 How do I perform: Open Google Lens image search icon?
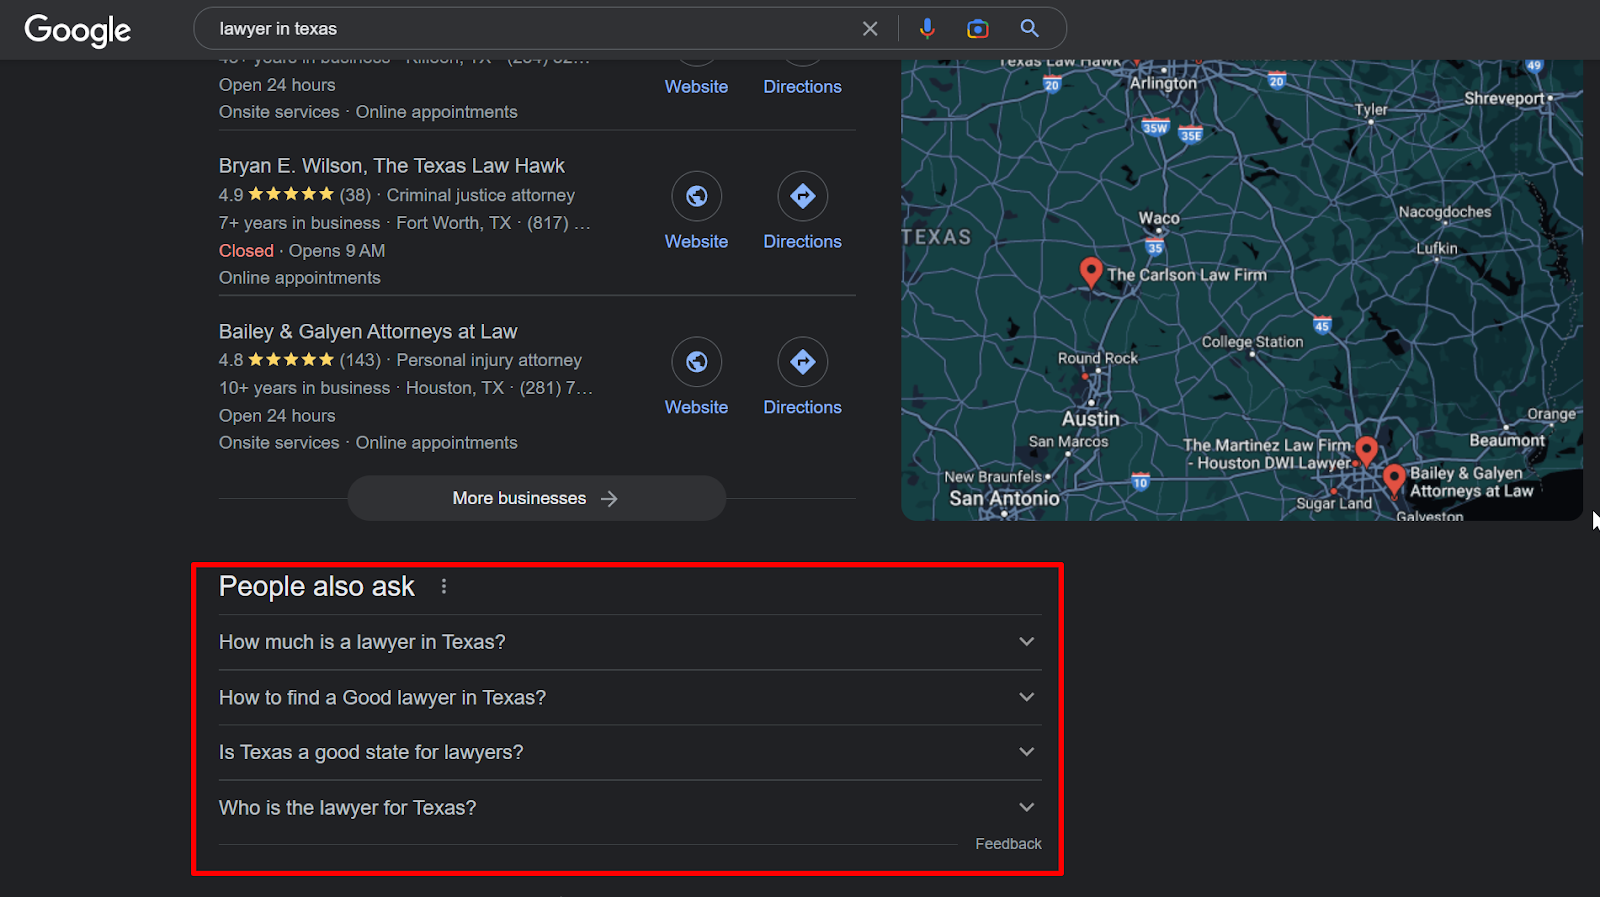coord(978,29)
